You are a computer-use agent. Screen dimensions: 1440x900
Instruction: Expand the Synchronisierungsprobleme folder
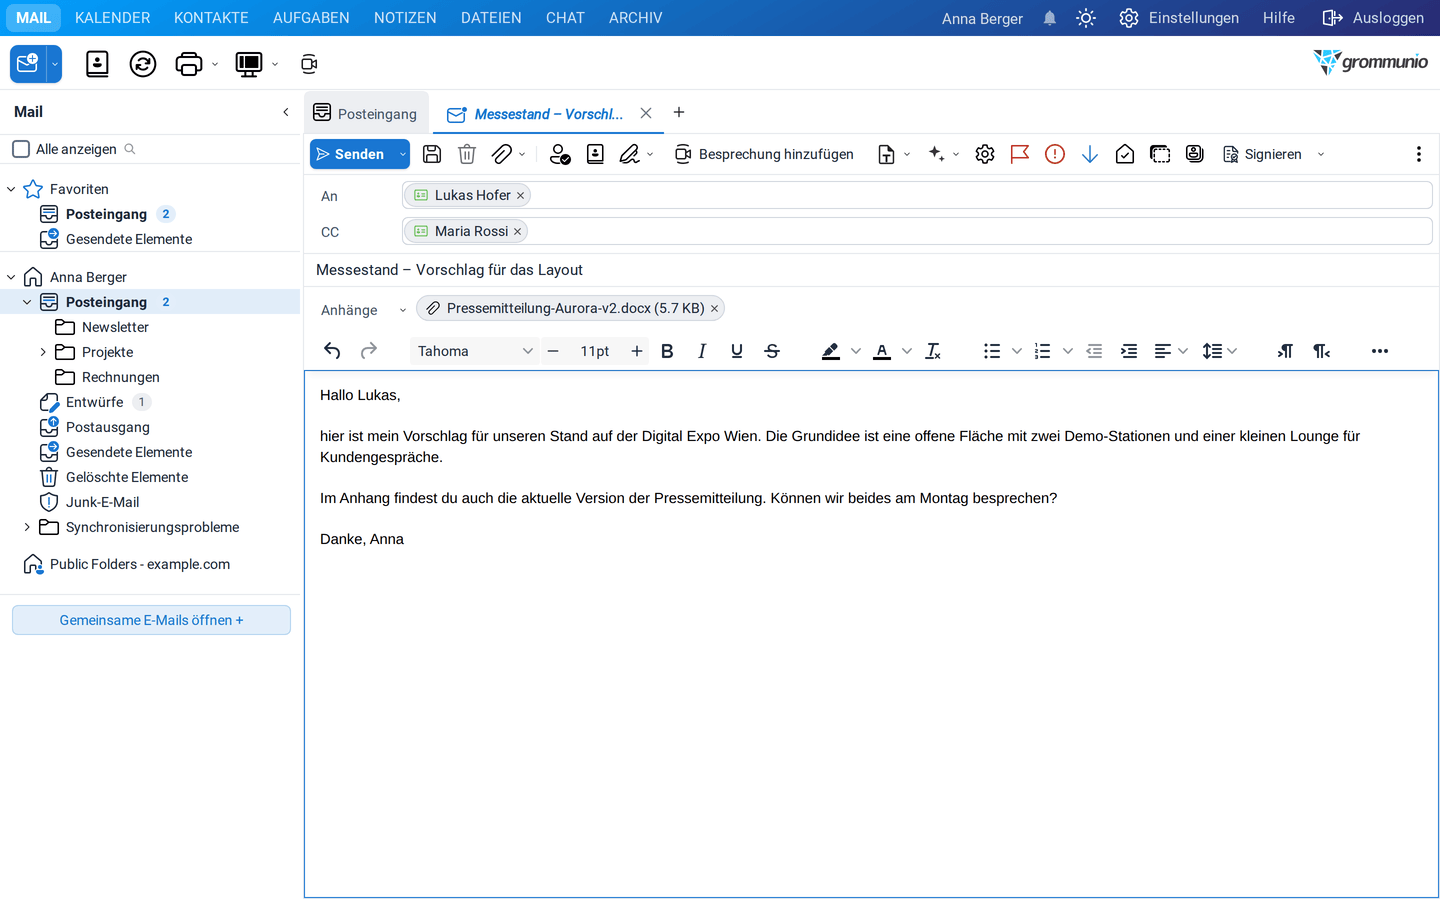click(x=27, y=527)
